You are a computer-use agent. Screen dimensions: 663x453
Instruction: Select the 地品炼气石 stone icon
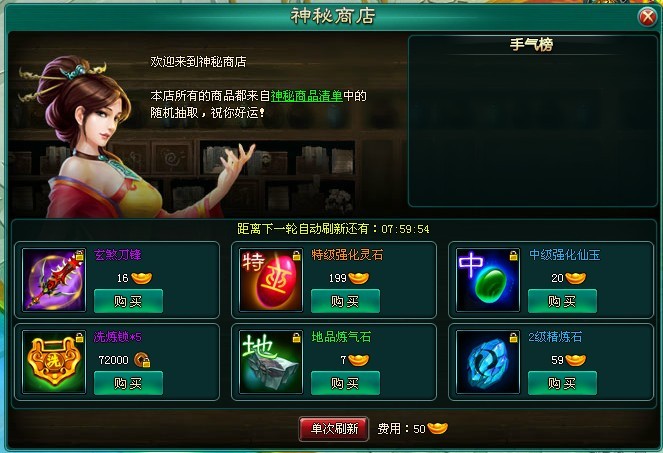(x=271, y=362)
